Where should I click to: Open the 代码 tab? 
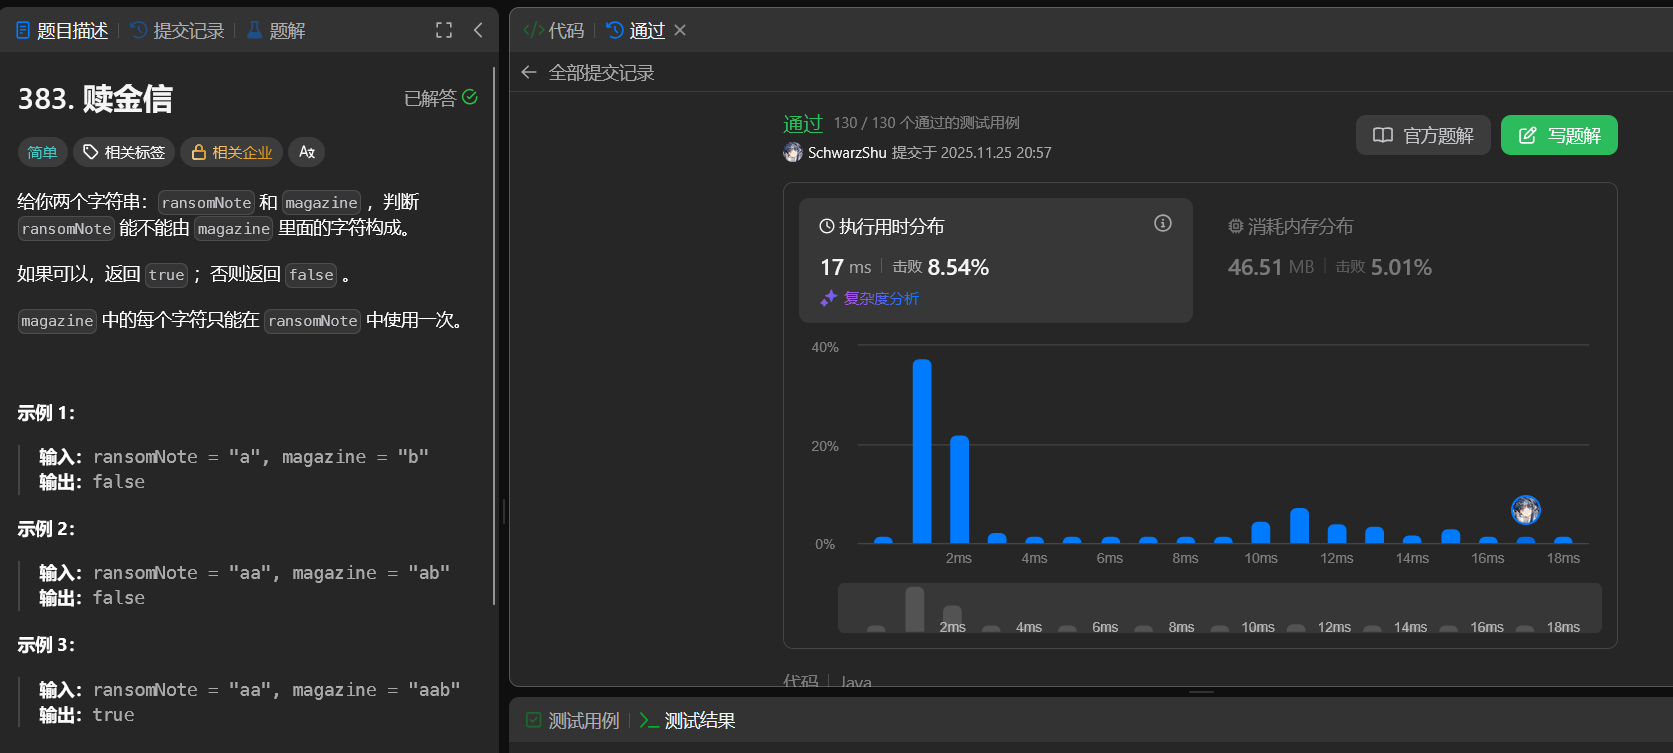[x=554, y=31]
